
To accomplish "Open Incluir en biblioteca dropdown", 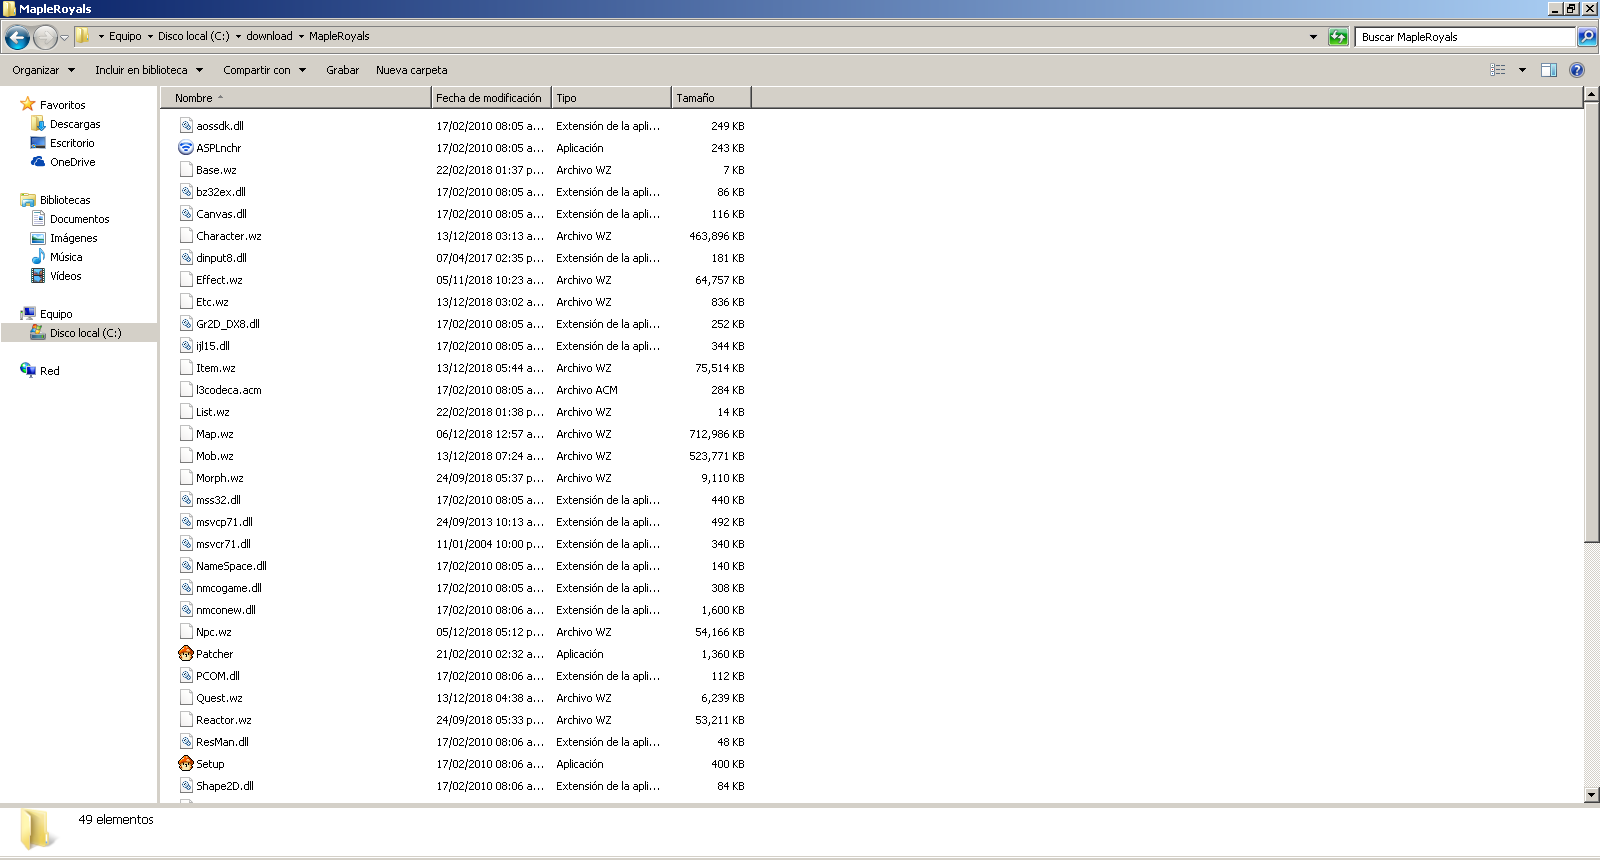I will [x=149, y=70].
